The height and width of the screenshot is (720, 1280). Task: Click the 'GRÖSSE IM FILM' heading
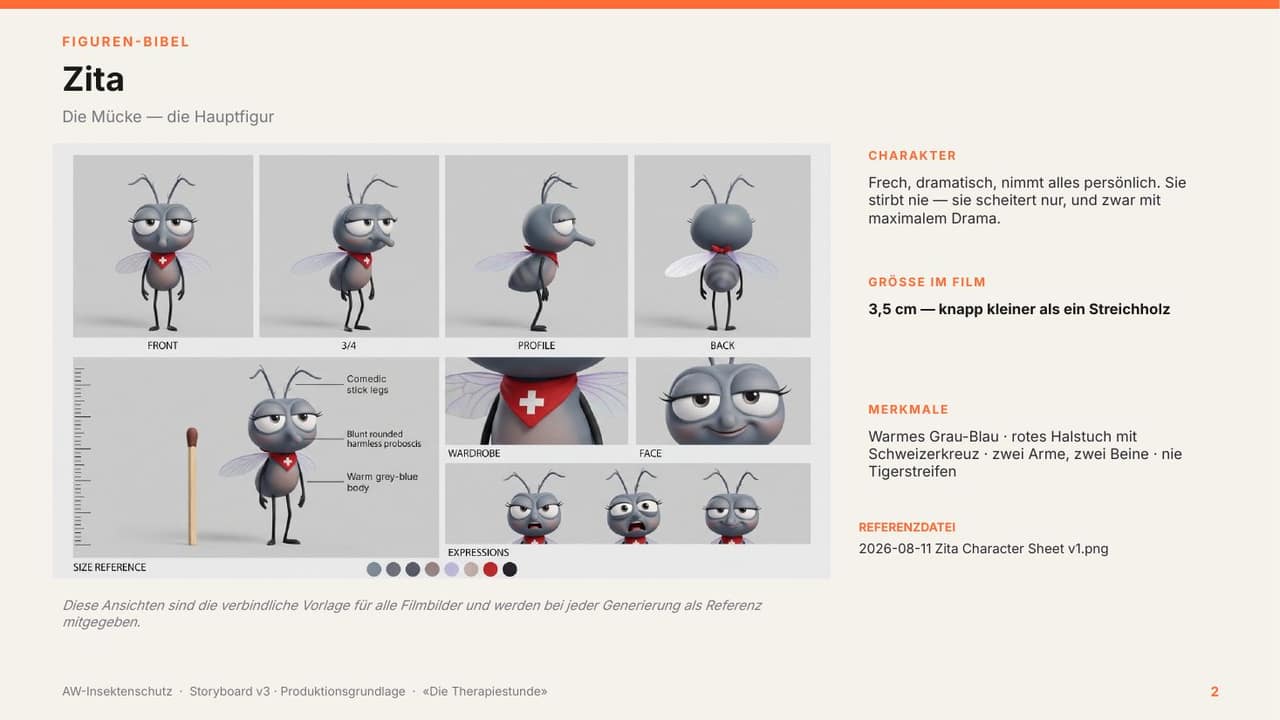coord(927,282)
